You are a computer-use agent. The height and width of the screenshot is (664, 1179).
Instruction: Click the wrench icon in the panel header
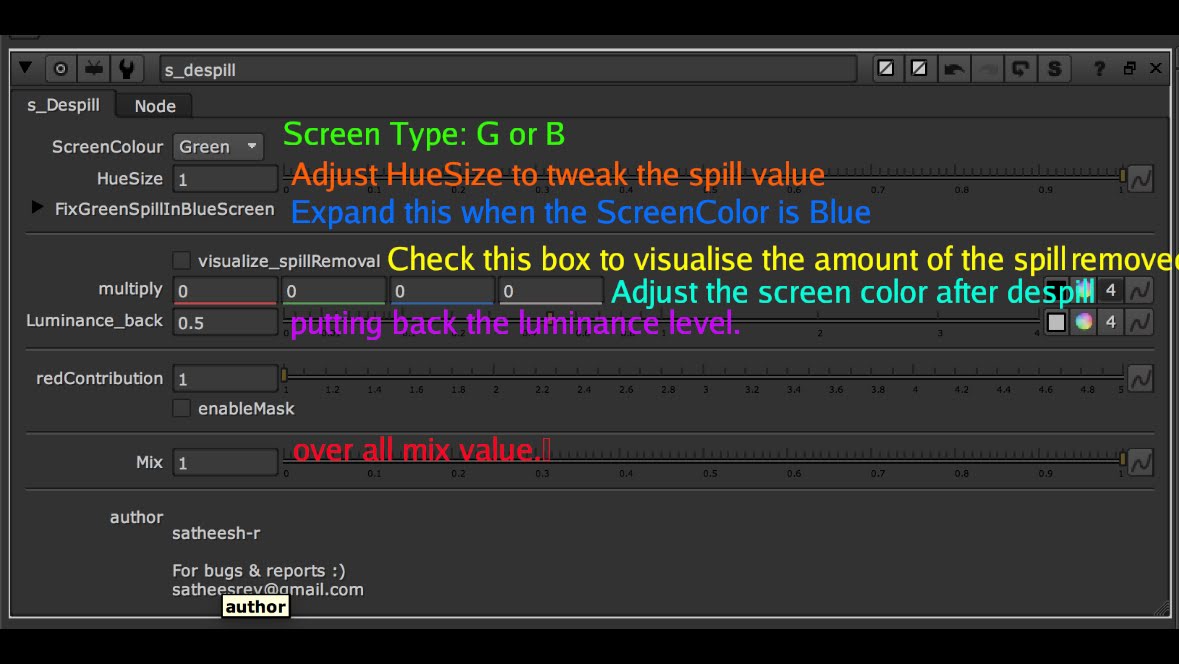click(126, 69)
